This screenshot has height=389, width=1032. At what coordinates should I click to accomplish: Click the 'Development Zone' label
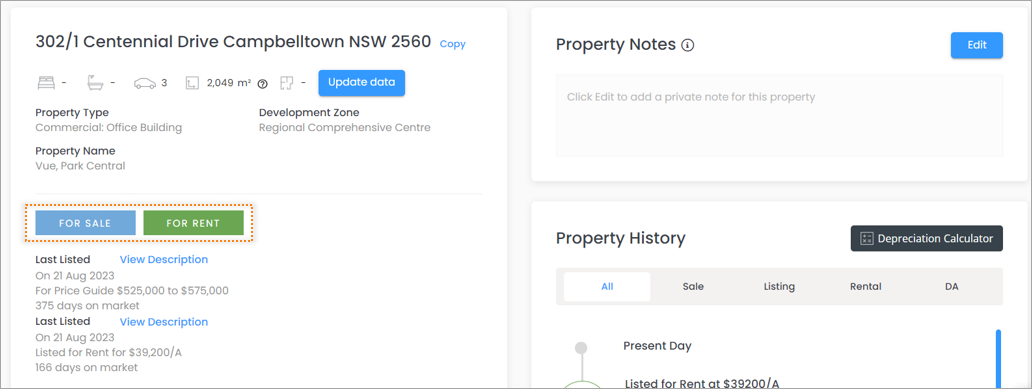point(309,113)
